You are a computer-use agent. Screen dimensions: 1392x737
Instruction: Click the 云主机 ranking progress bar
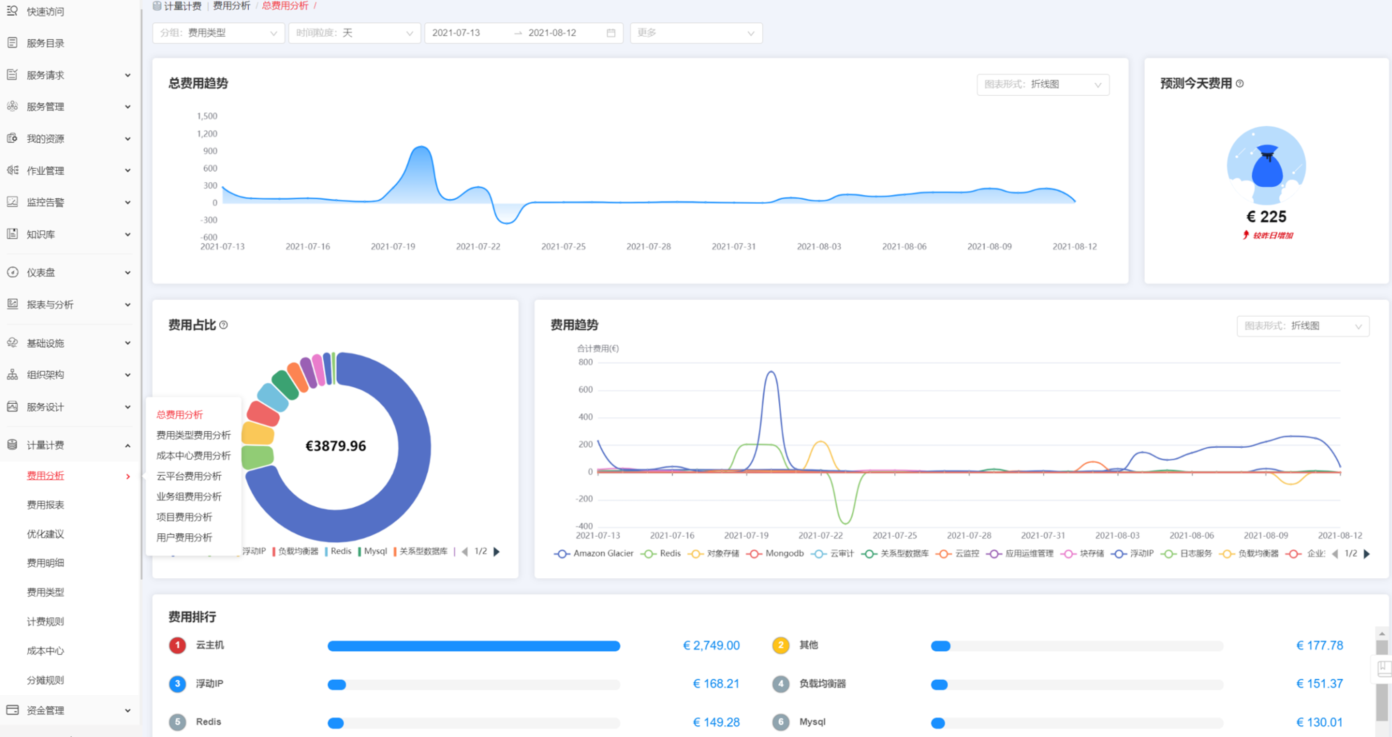pos(474,646)
